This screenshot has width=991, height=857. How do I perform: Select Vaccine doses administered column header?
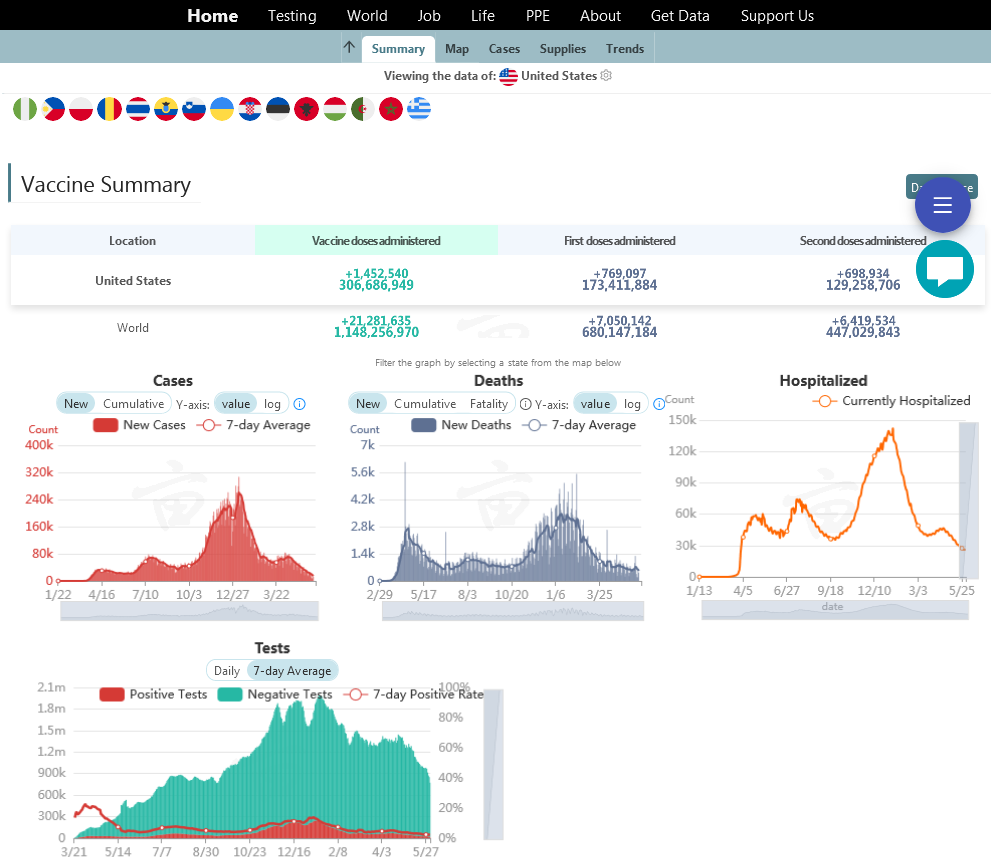[x=376, y=241]
